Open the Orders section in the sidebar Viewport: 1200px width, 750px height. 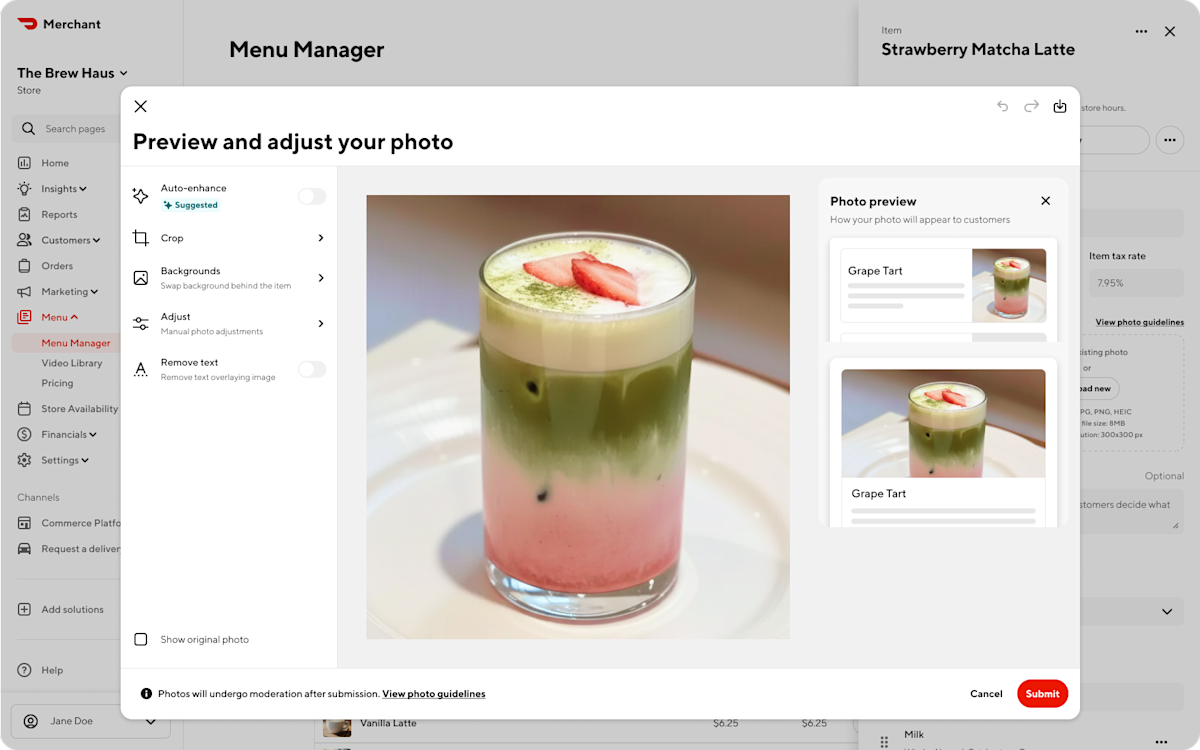[x=57, y=265]
